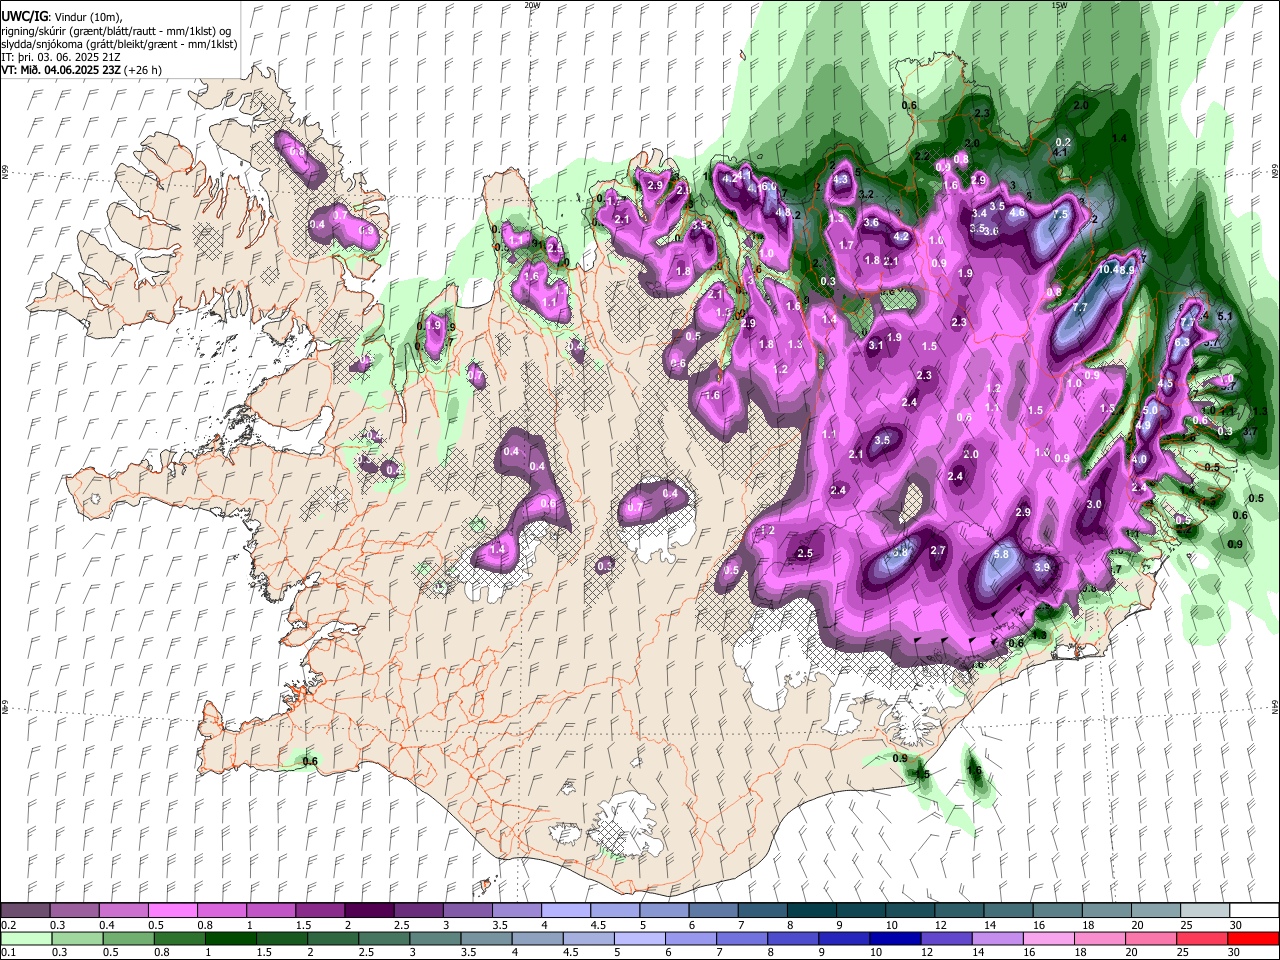Image resolution: width=1280 pixels, height=960 pixels.
Task: Click the first dusky purple 0.2–0.3 swatch
Action: [25, 911]
